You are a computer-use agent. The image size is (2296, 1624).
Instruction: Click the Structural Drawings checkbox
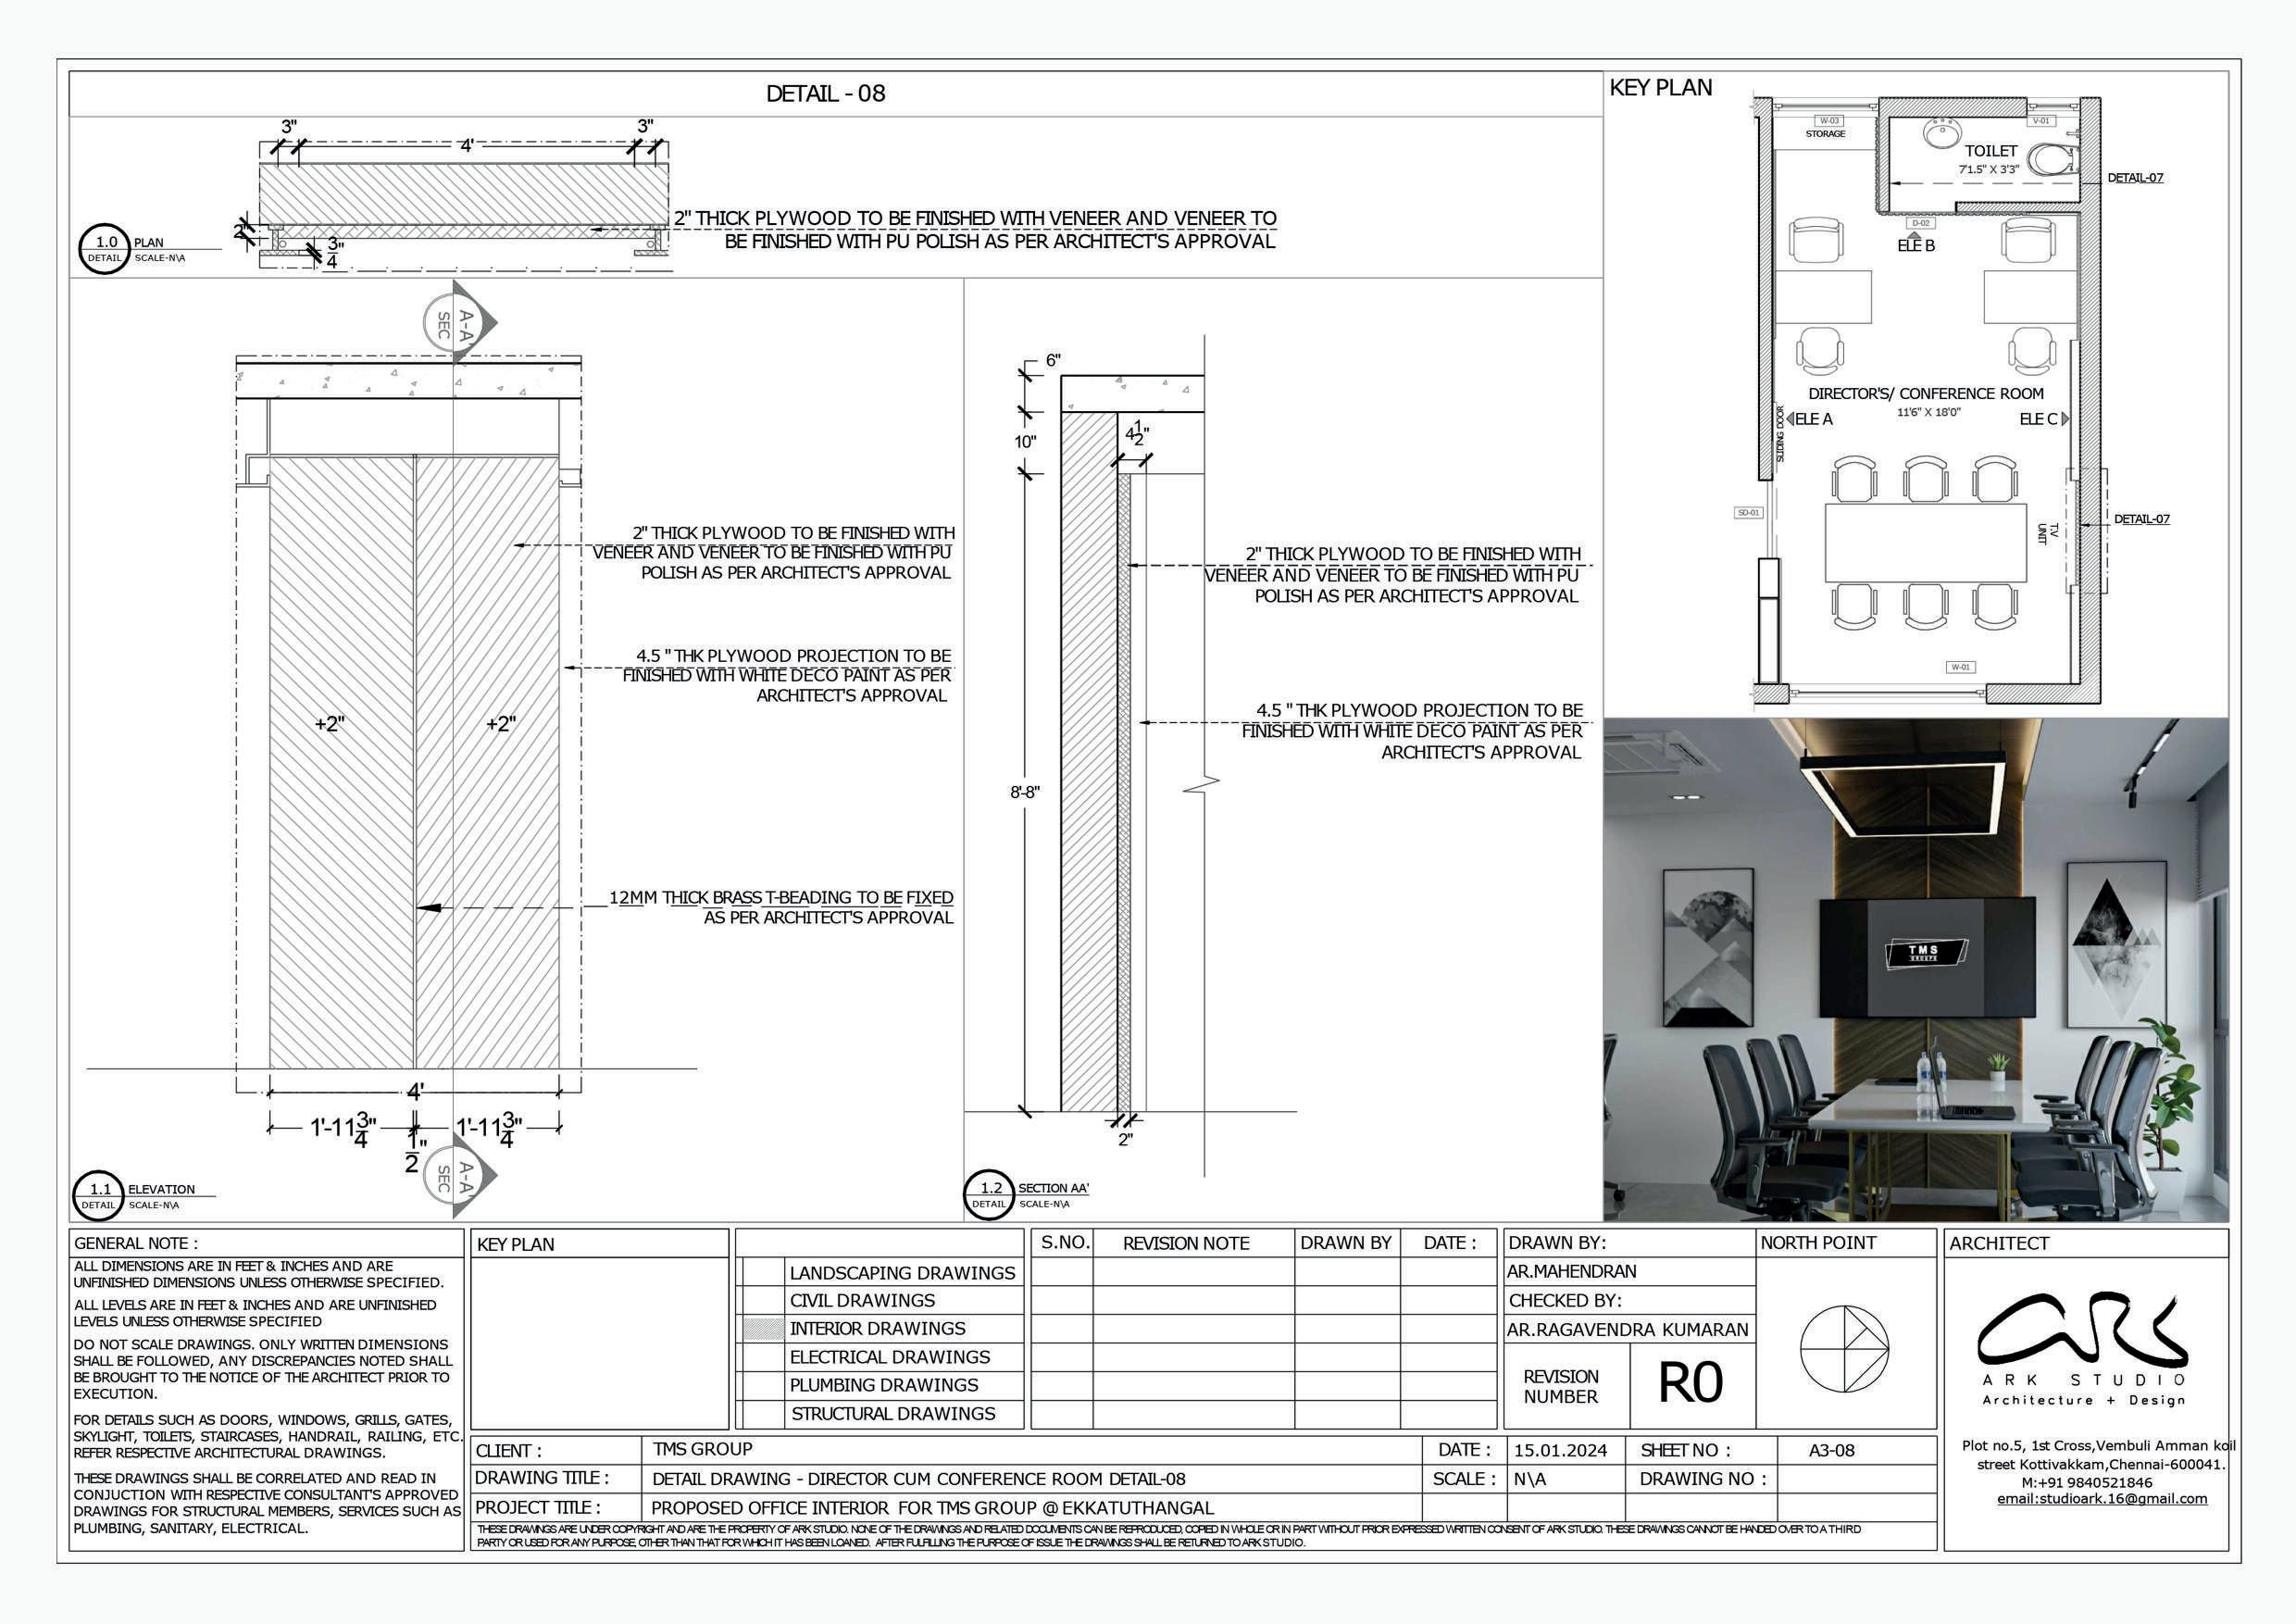coord(764,1414)
